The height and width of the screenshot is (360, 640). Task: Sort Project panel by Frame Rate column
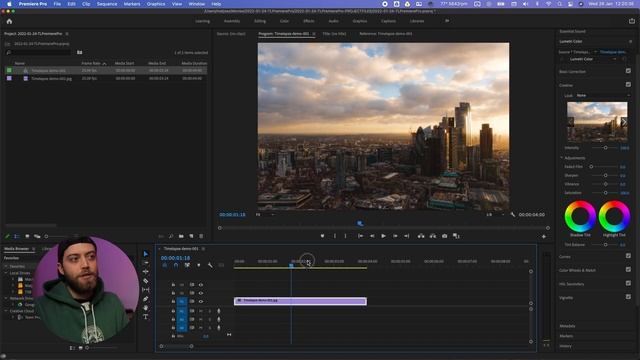pyautogui.click(x=91, y=63)
